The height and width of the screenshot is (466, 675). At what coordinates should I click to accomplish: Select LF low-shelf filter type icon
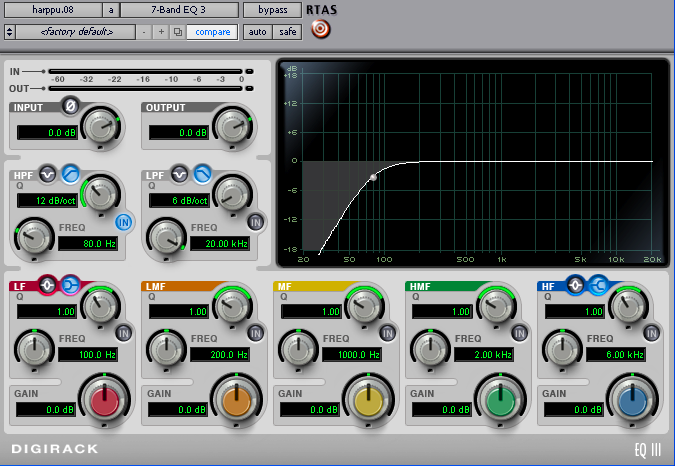[x=70, y=285]
